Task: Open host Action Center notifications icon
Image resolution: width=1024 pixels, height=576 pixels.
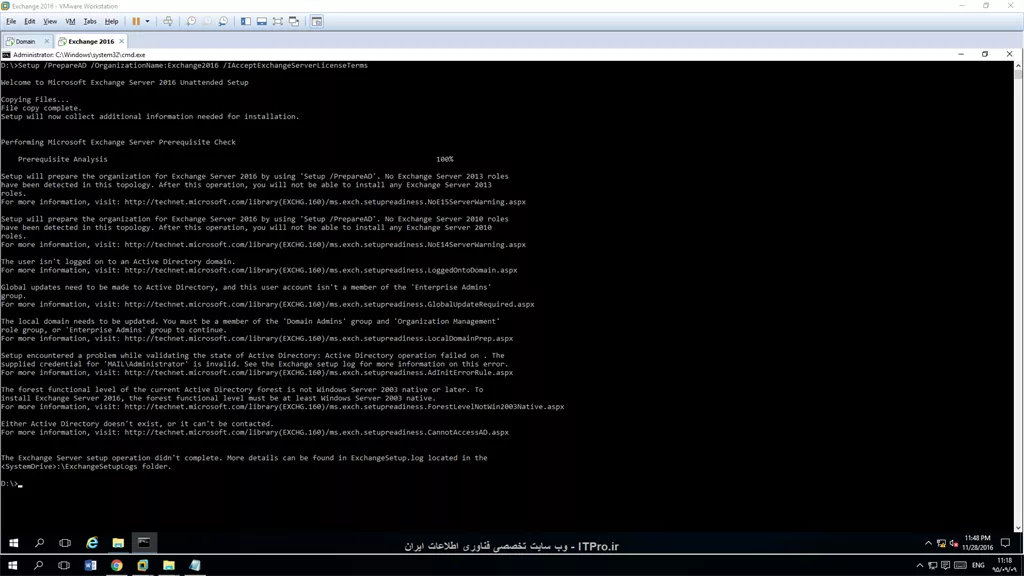Action: pyautogui.click(x=946, y=566)
